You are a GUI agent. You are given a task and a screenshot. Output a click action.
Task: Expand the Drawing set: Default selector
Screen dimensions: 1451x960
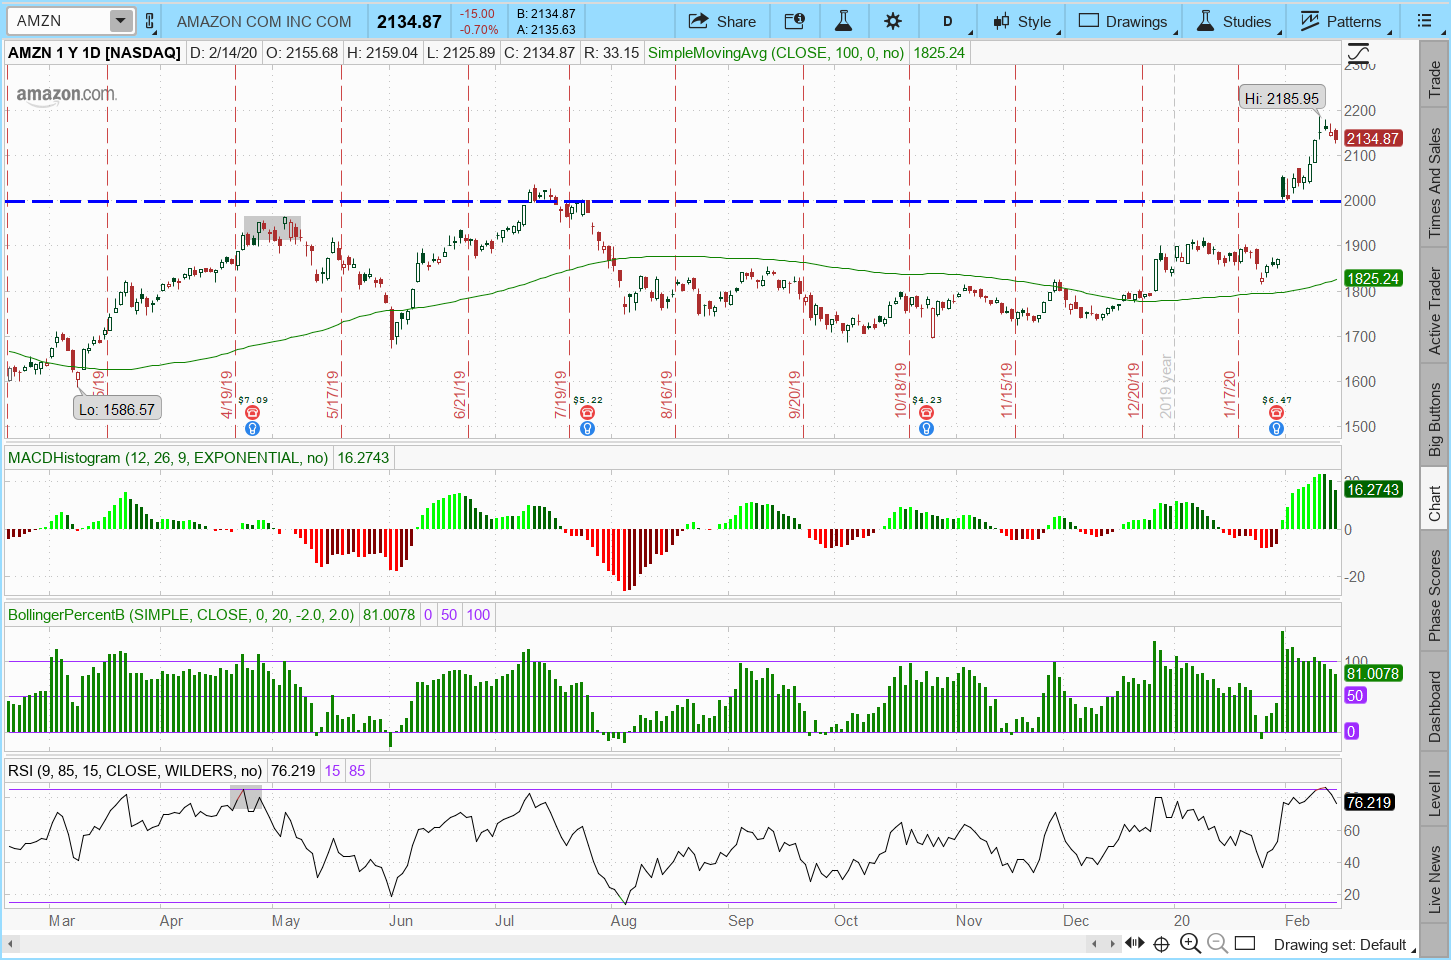click(1340, 944)
